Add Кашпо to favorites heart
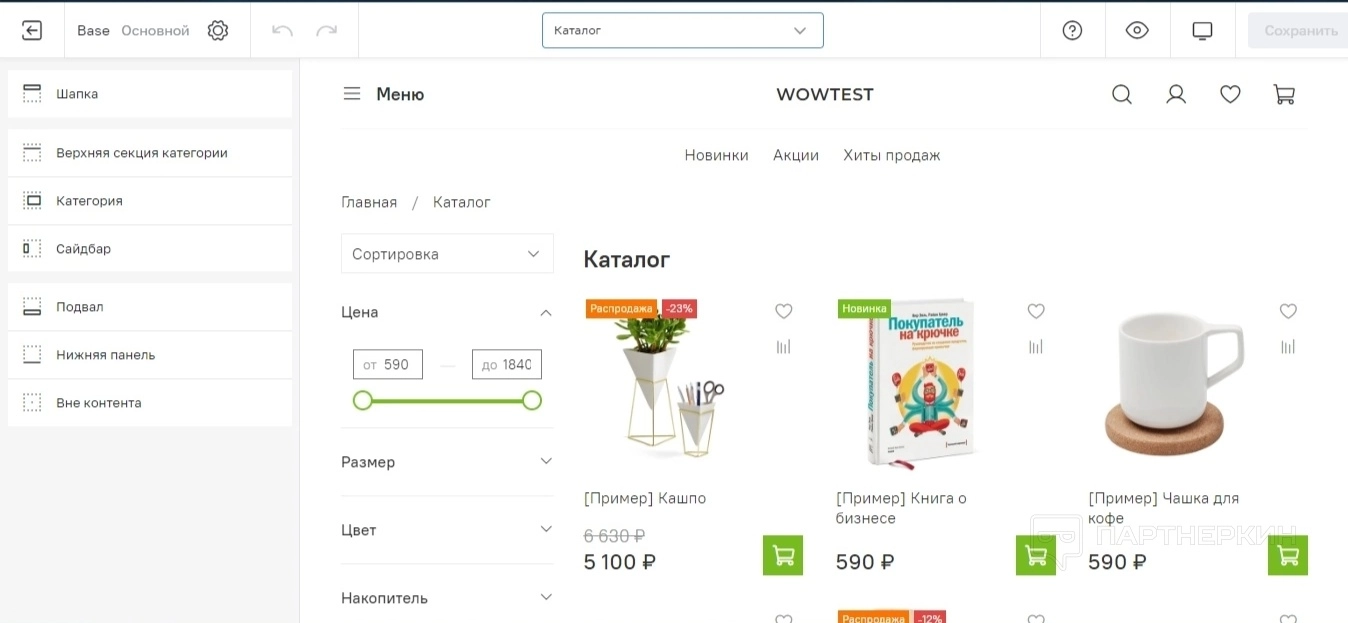This screenshot has height=623, width=1348. (x=783, y=311)
